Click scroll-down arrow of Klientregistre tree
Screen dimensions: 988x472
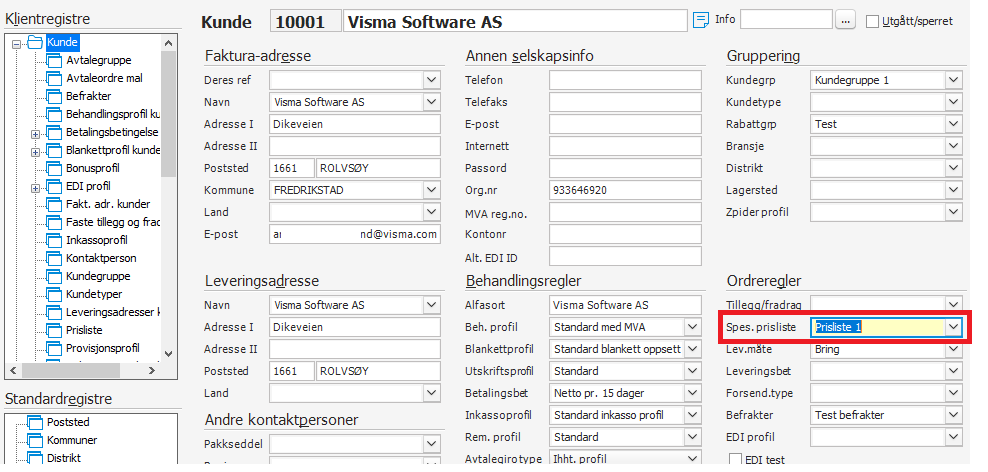(168, 354)
